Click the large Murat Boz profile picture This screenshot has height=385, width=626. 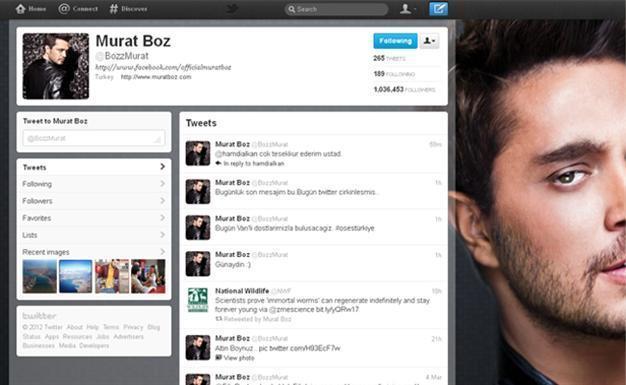click(x=56, y=66)
